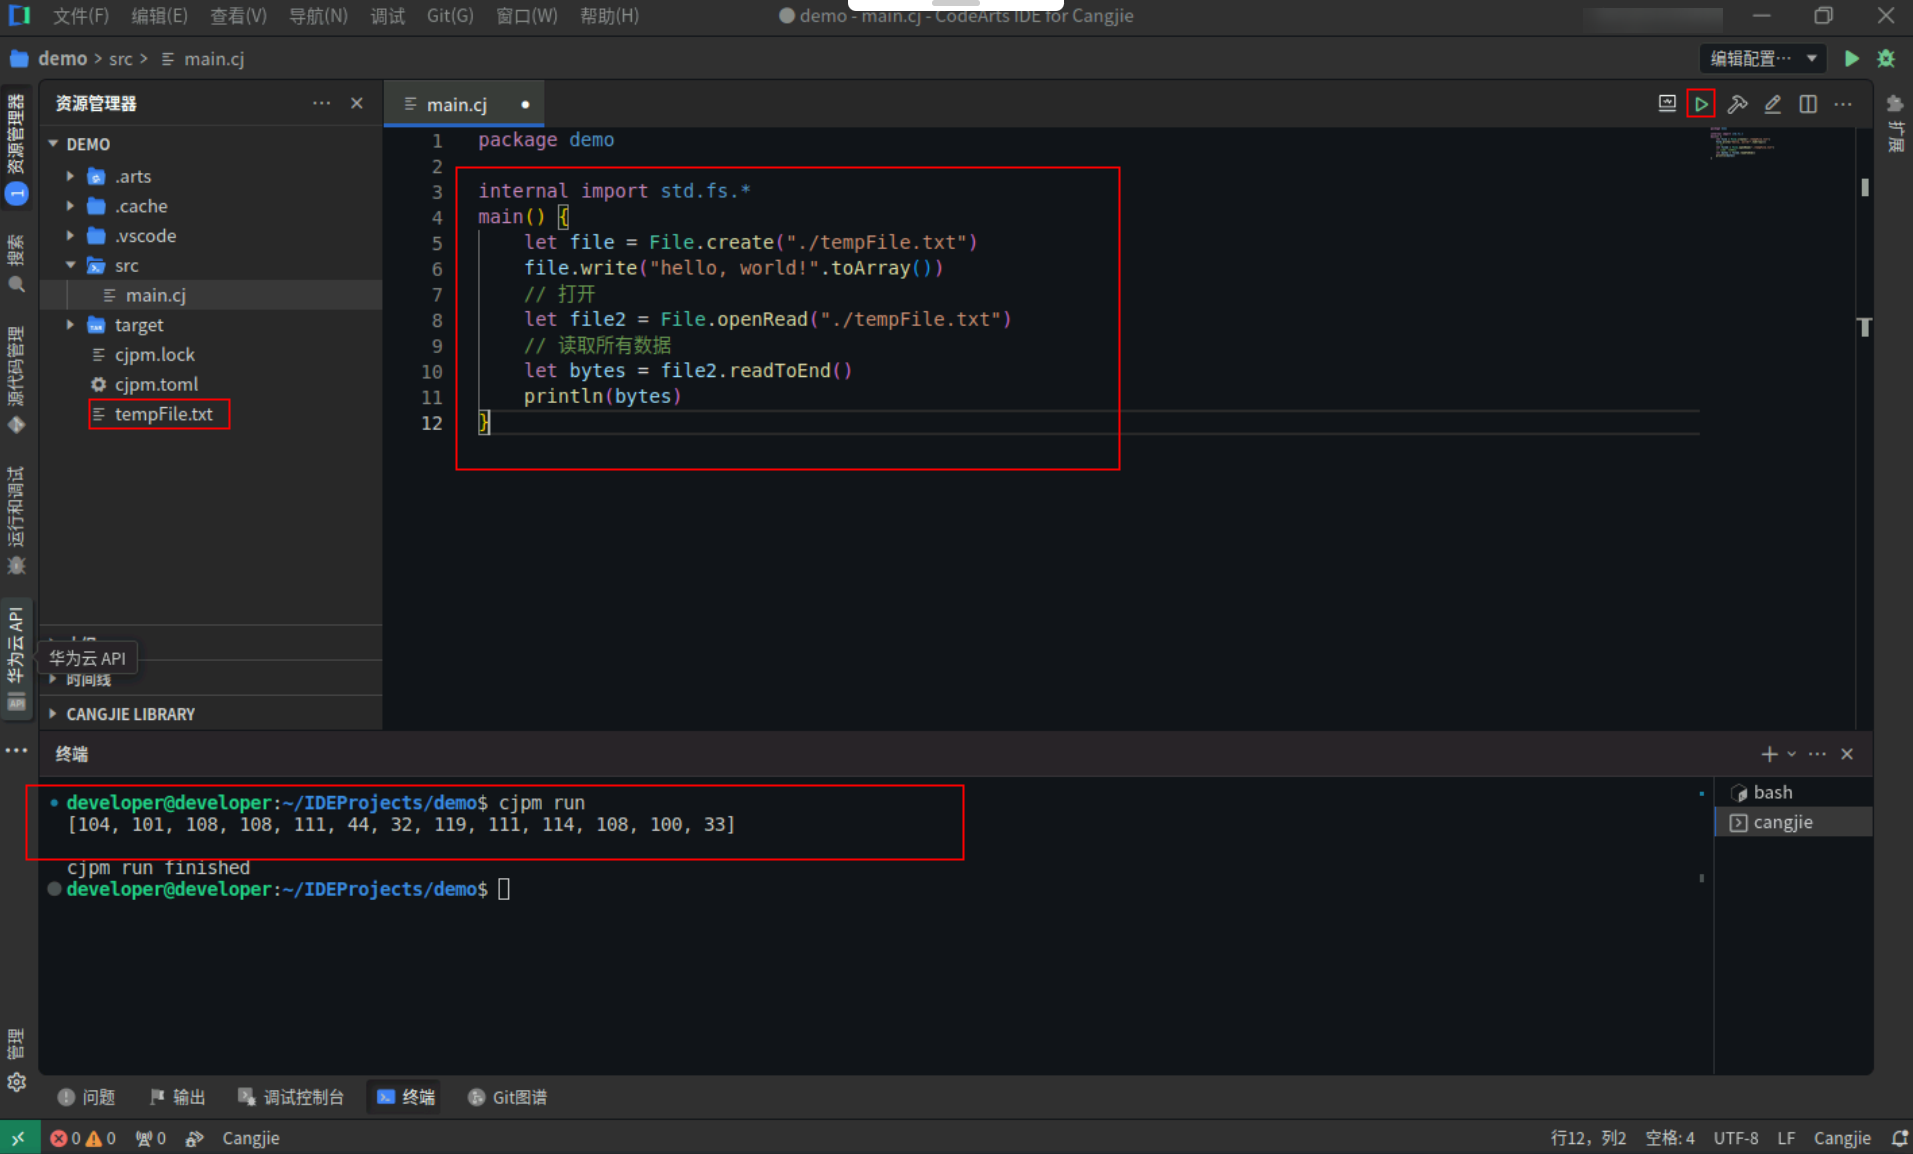Close the 终端 terminal panel
The height and width of the screenshot is (1154, 1913).
tap(1847, 754)
